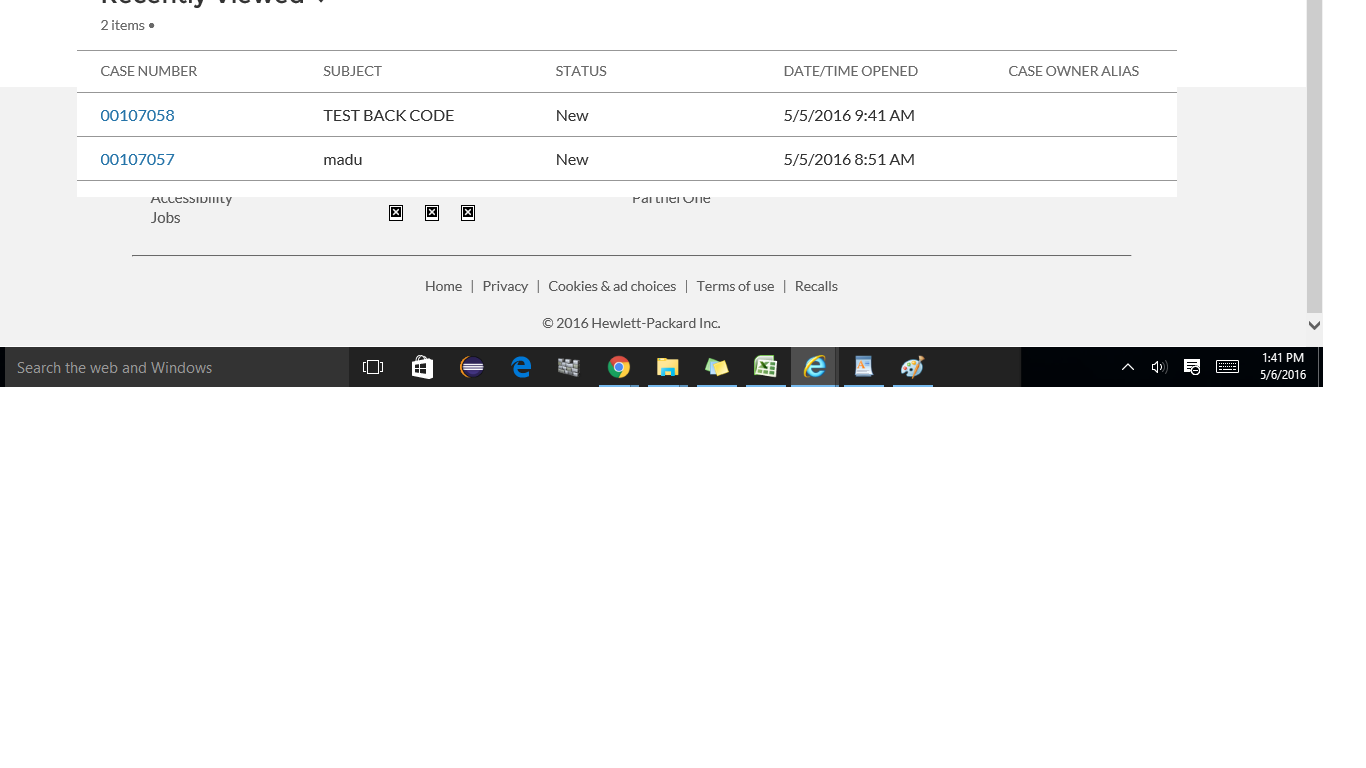
Task: Open case 00107057
Action: tap(137, 159)
